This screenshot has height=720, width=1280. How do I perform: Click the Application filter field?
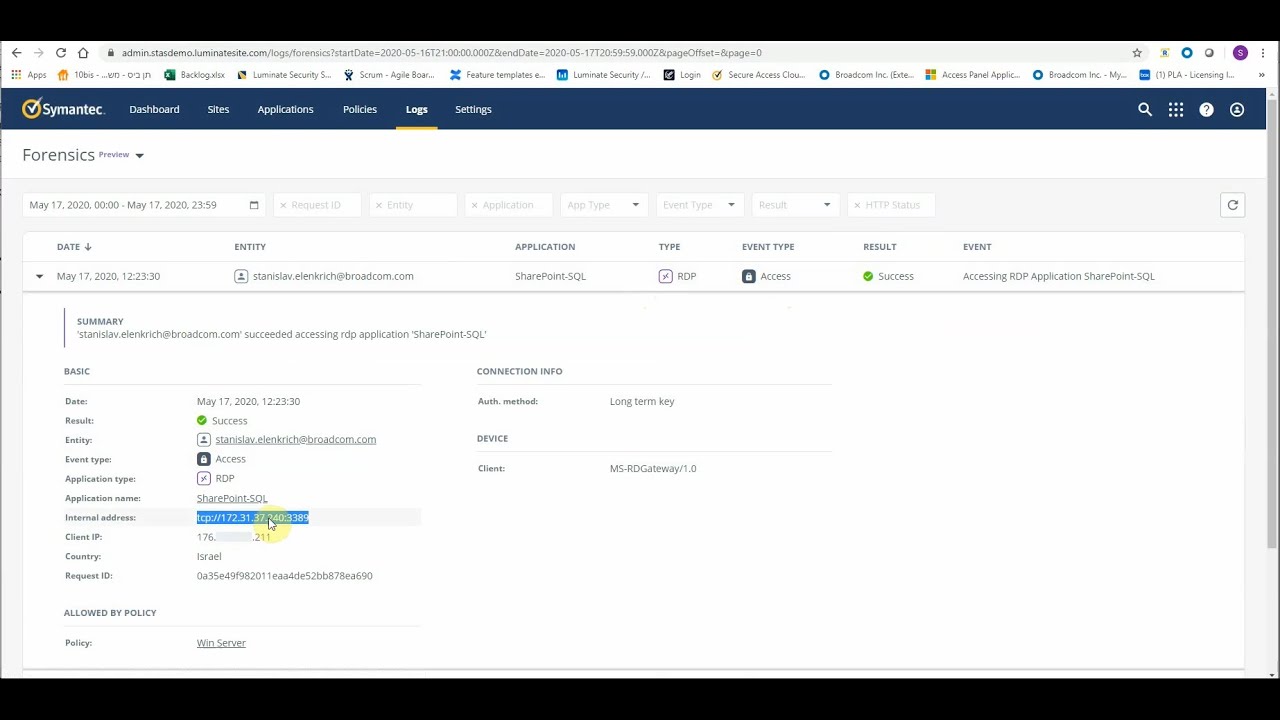click(x=509, y=205)
